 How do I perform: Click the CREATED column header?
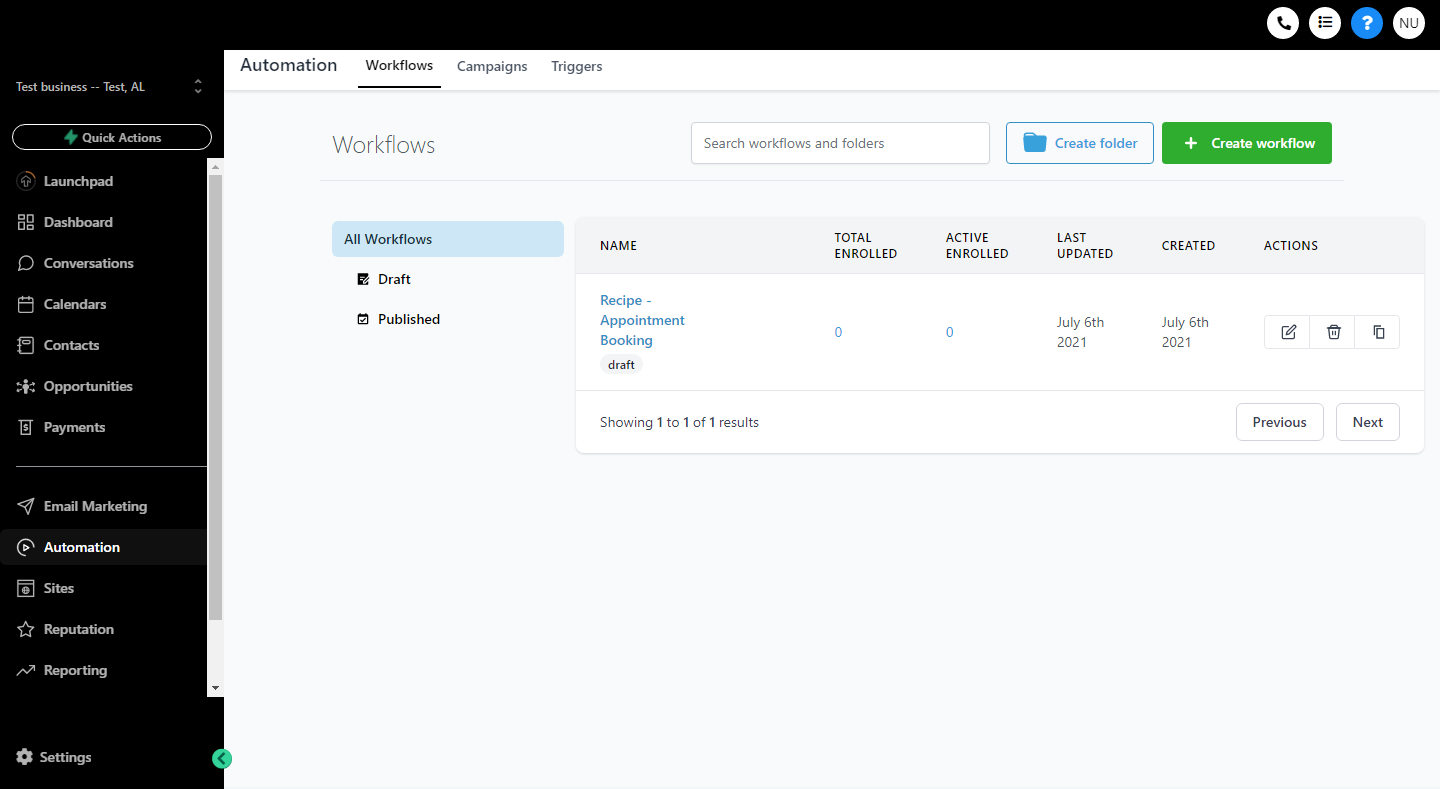(x=1188, y=246)
